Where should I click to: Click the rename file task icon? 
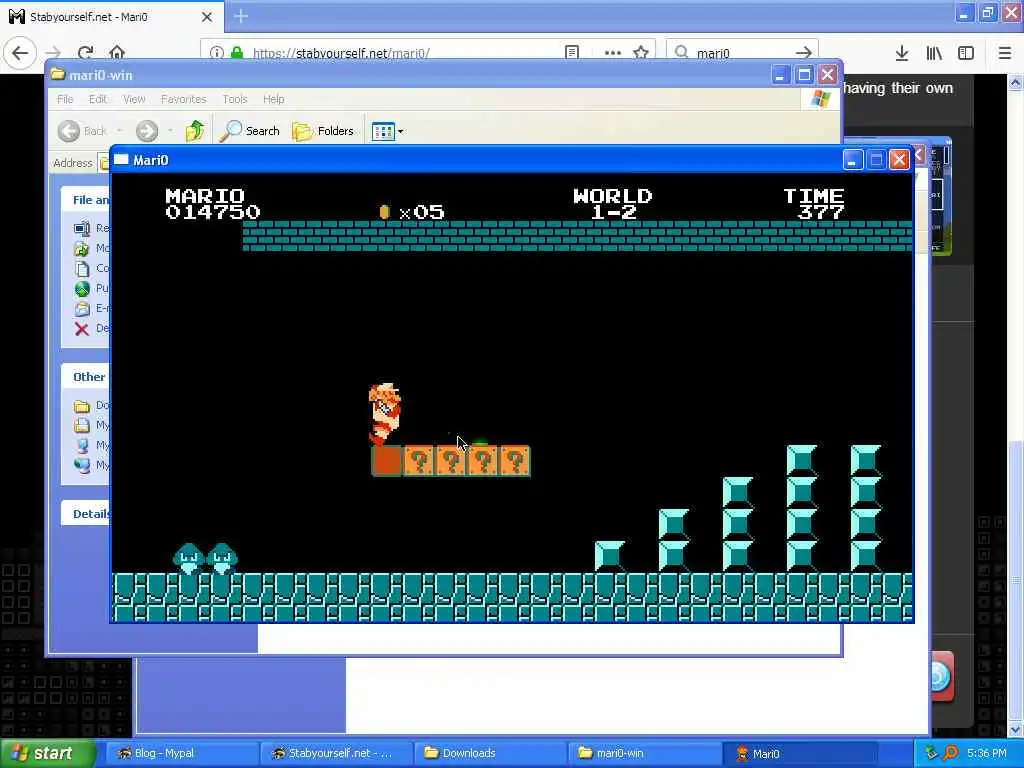click(82, 228)
